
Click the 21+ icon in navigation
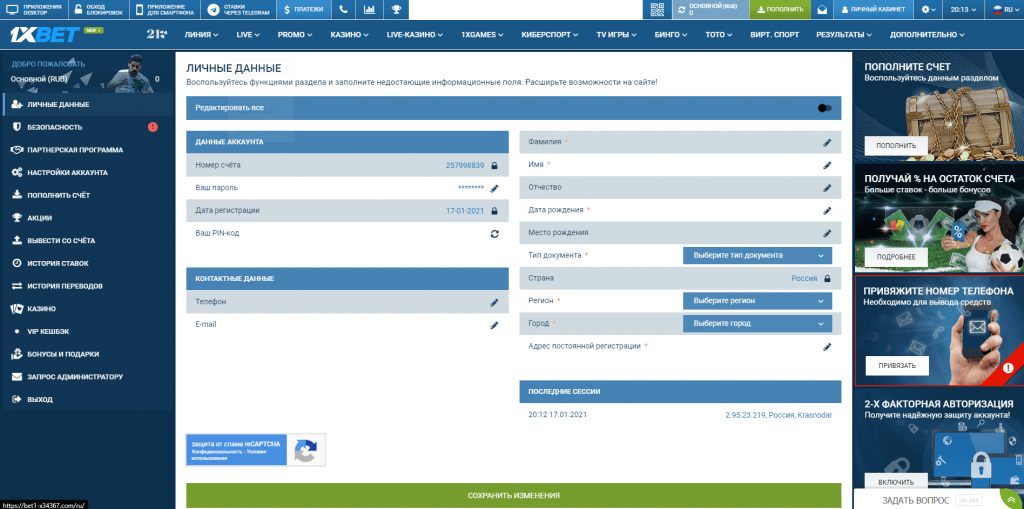(157, 34)
